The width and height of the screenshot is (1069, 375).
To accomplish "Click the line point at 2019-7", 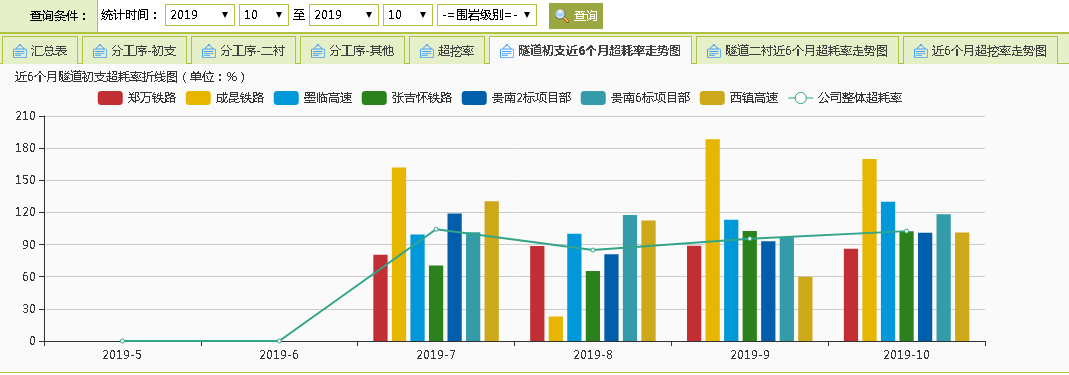I will (436, 229).
